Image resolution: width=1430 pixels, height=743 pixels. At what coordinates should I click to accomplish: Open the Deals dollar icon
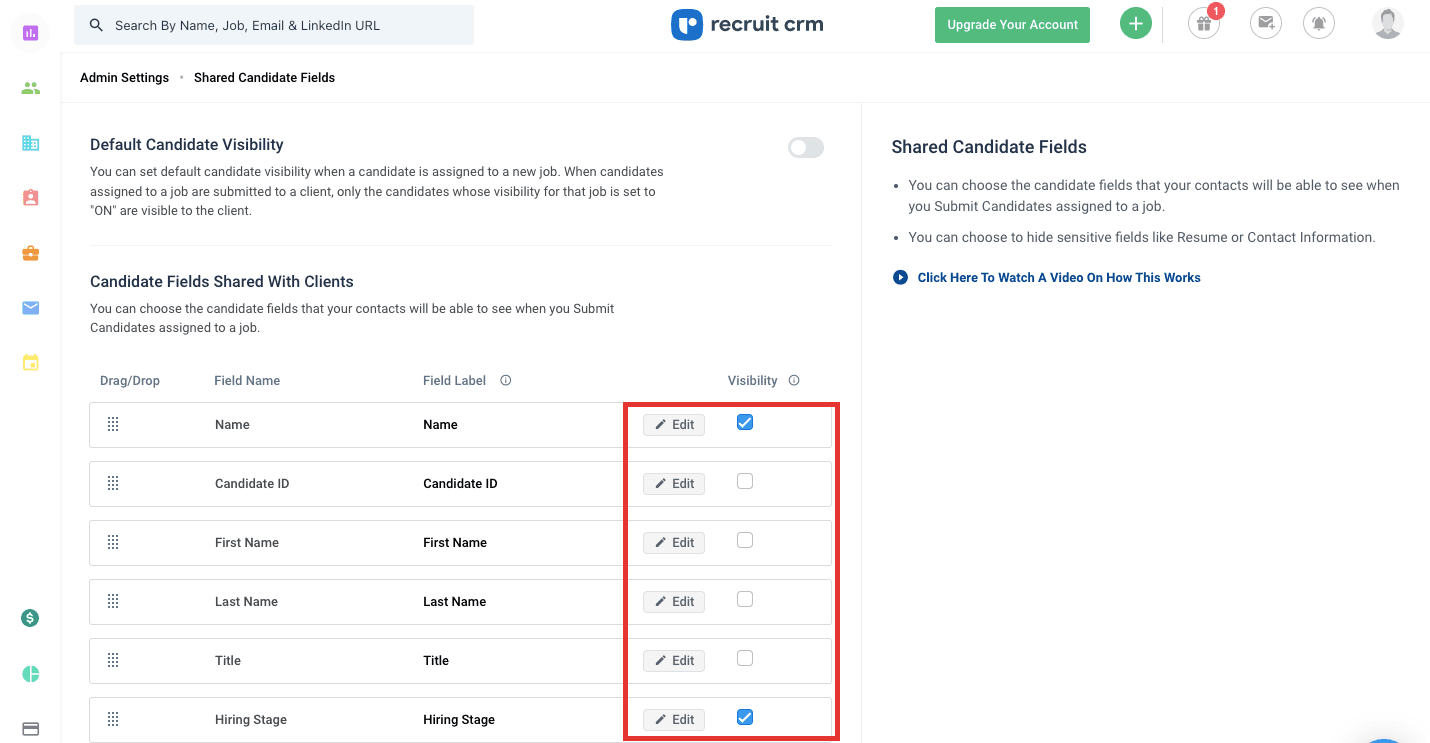pyautogui.click(x=30, y=618)
